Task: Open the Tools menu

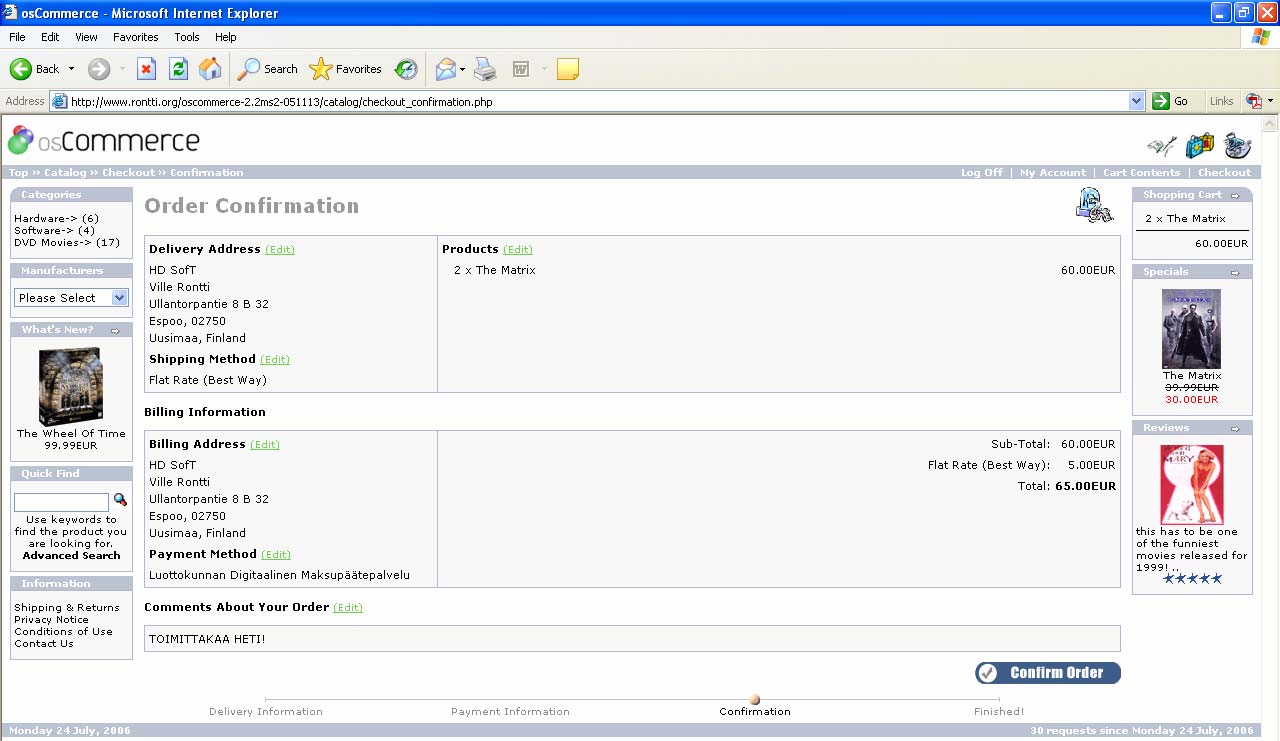Action: click(187, 37)
